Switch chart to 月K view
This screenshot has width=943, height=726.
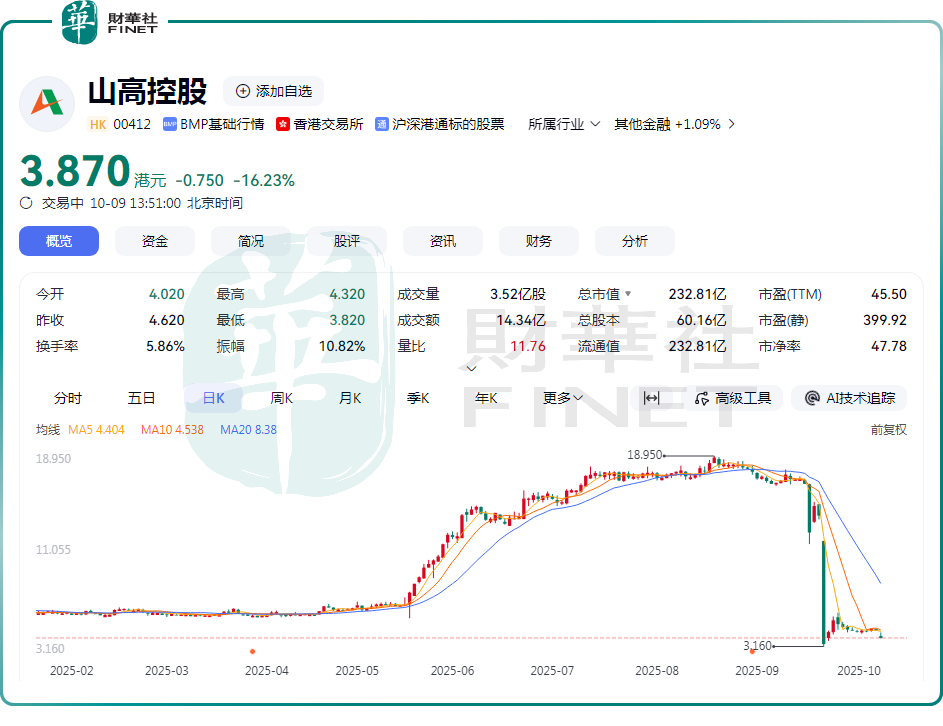[349, 398]
